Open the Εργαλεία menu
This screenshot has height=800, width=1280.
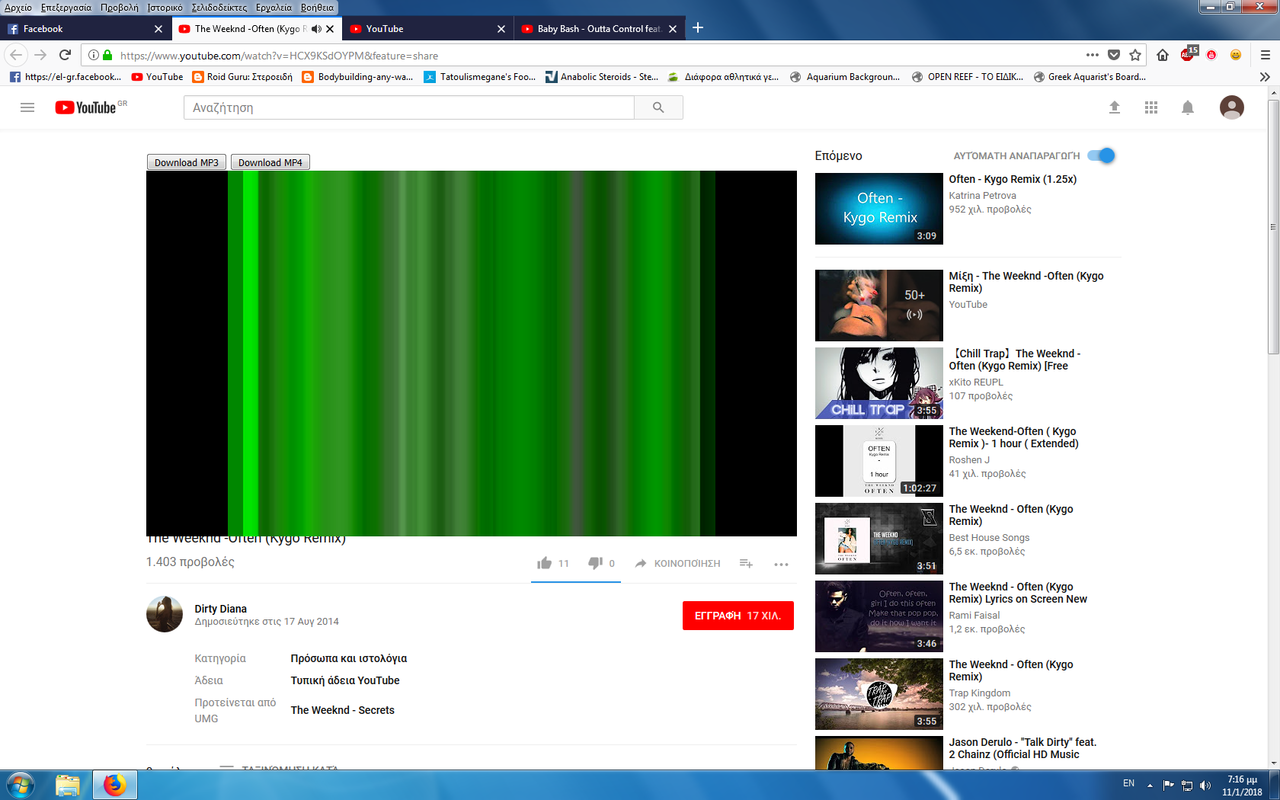[x=273, y=7]
